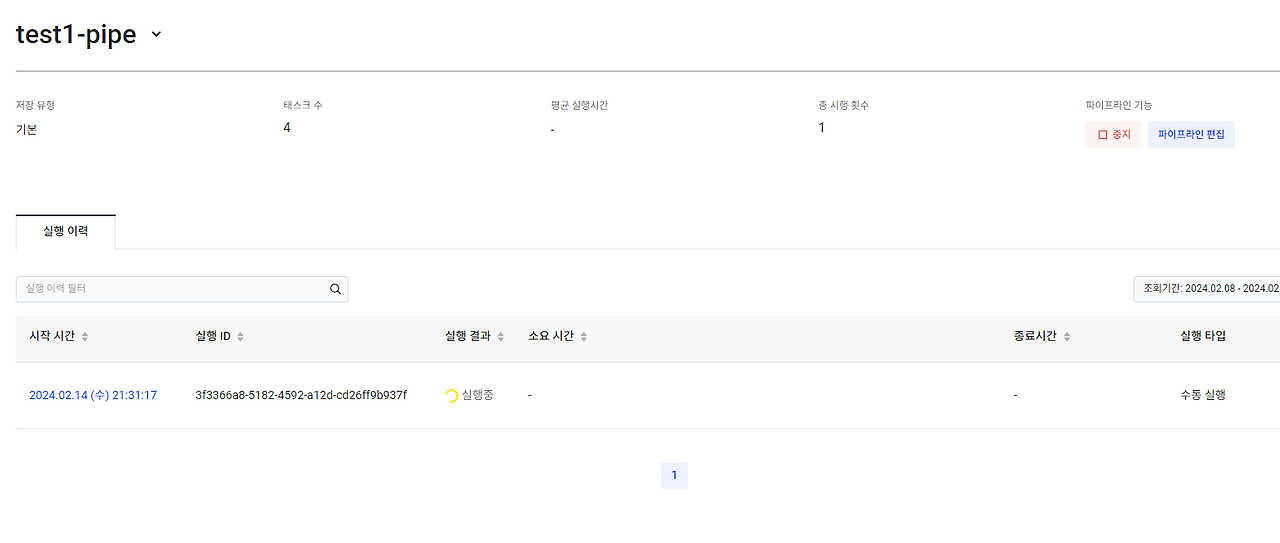Viewport: 1280px width, 543px height.
Task: Click the 파이프라인 편집 button
Action: pyautogui.click(x=1191, y=134)
